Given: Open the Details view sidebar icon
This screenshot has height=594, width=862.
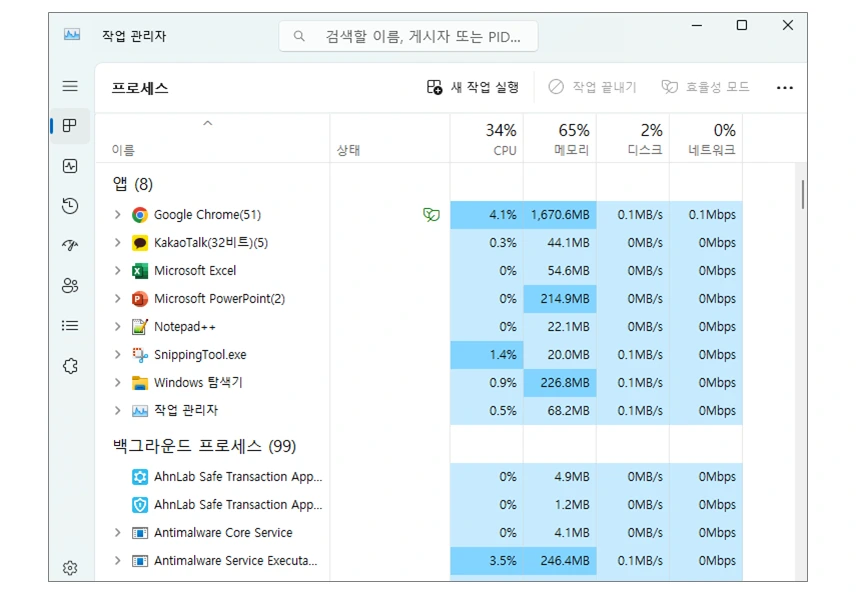Looking at the screenshot, I should 70,325.
